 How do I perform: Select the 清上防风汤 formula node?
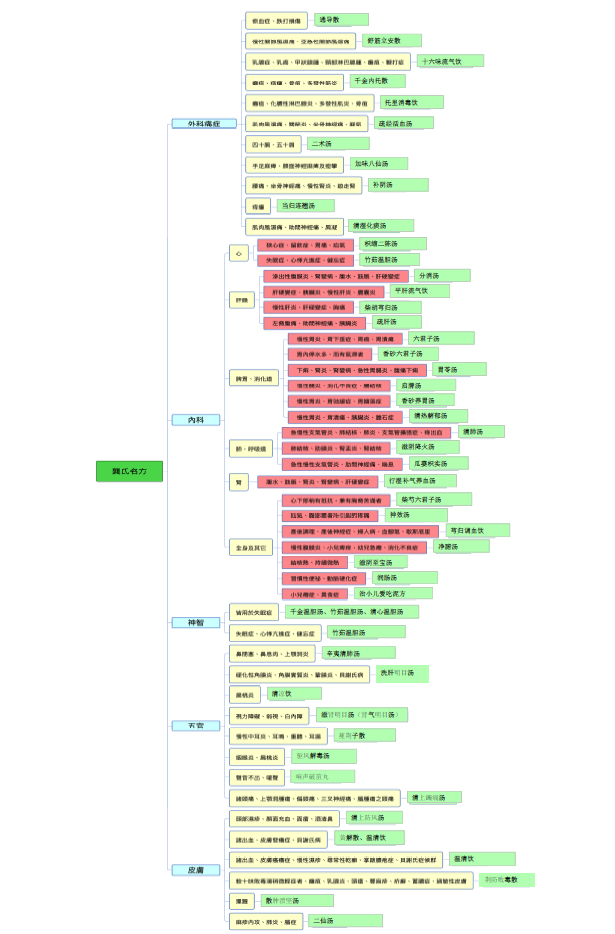click(374, 818)
